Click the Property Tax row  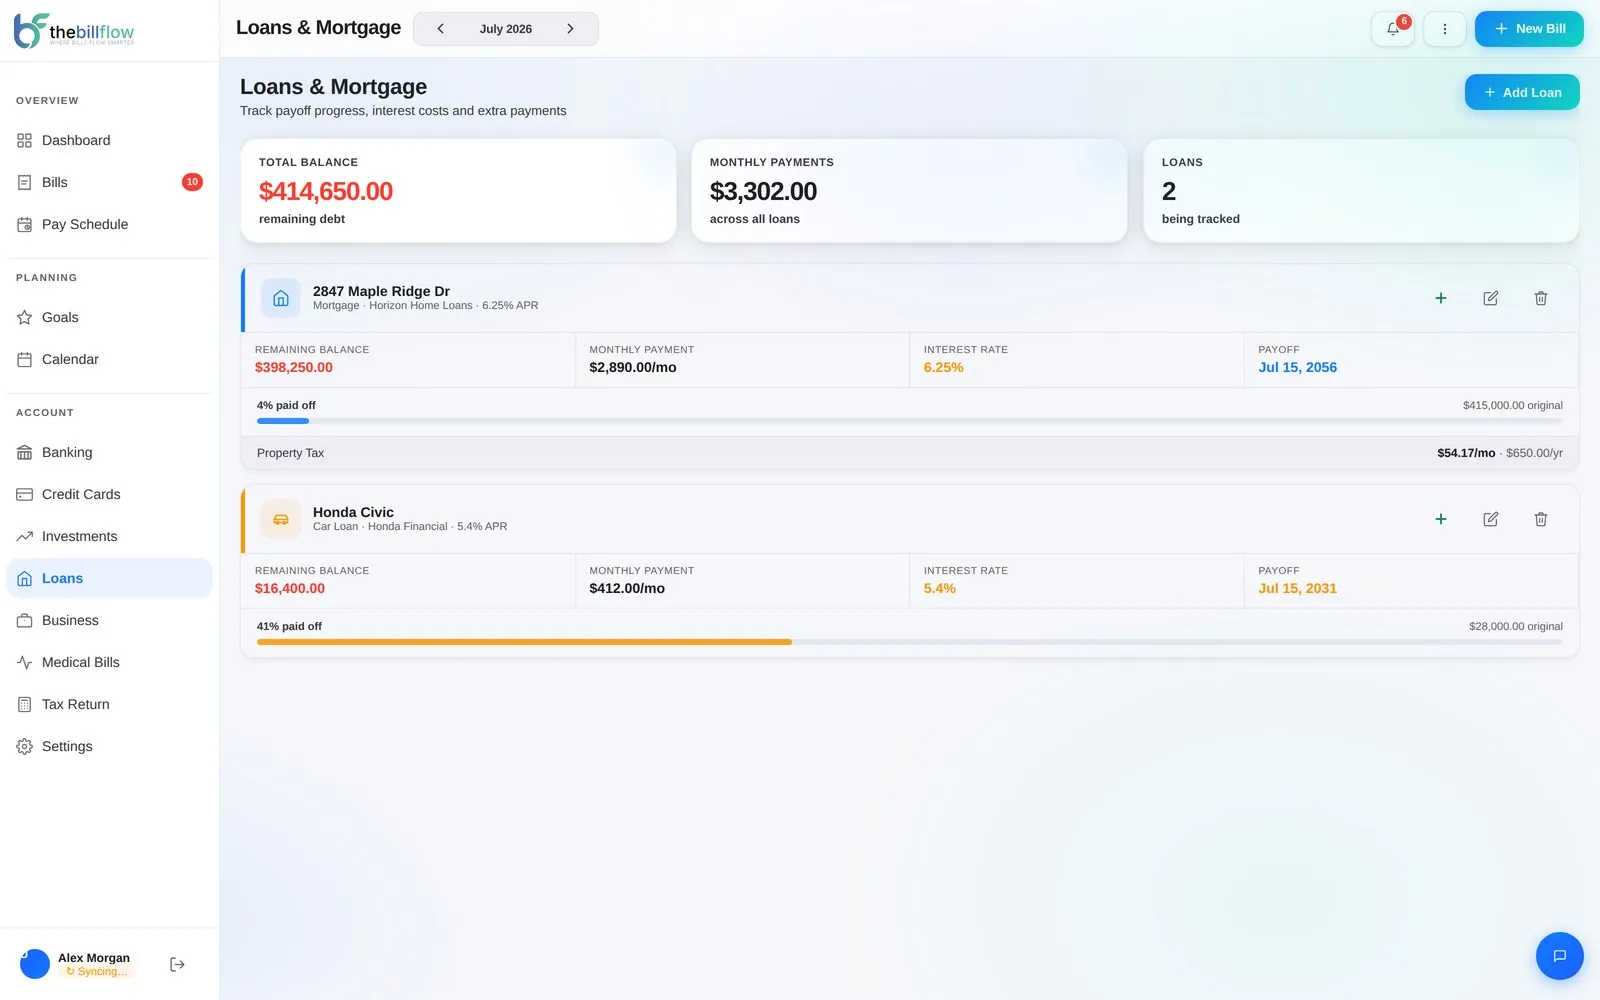909,453
